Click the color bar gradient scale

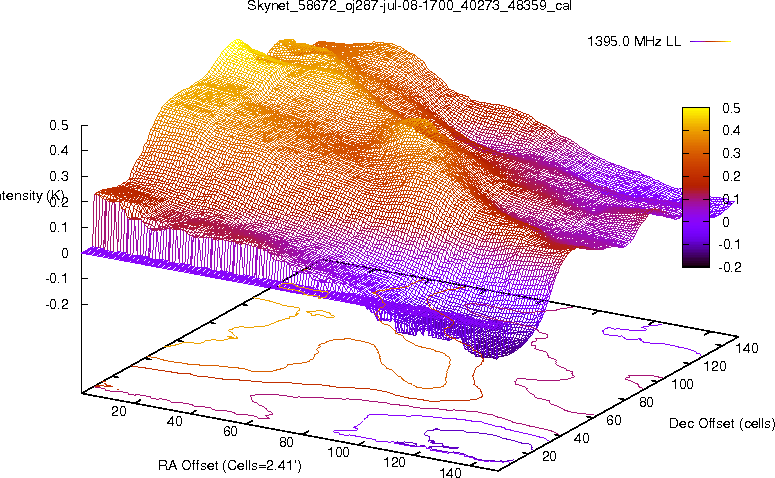pyautogui.click(x=695, y=187)
